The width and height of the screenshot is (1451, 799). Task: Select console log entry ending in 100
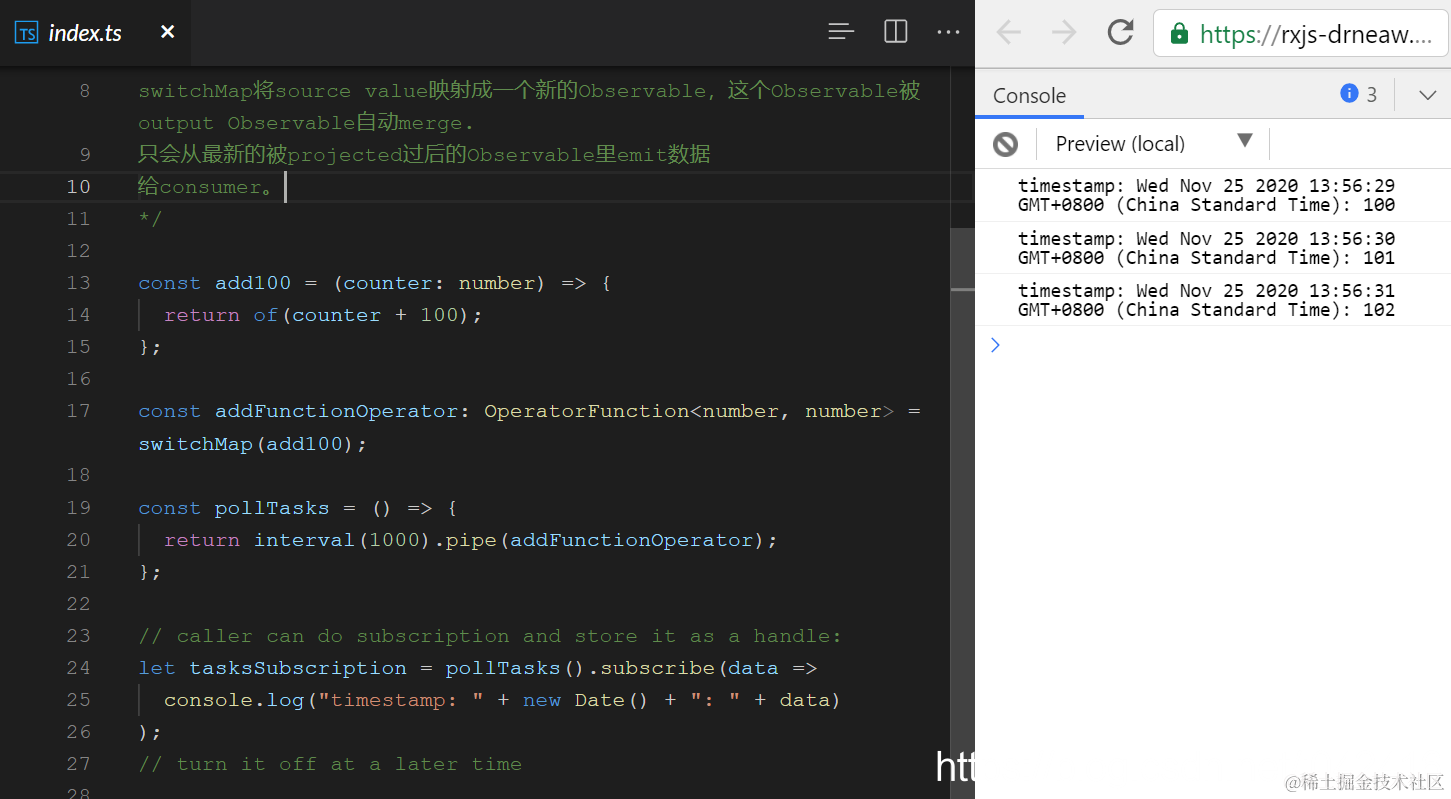pyautogui.click(x=1213, y=195)
